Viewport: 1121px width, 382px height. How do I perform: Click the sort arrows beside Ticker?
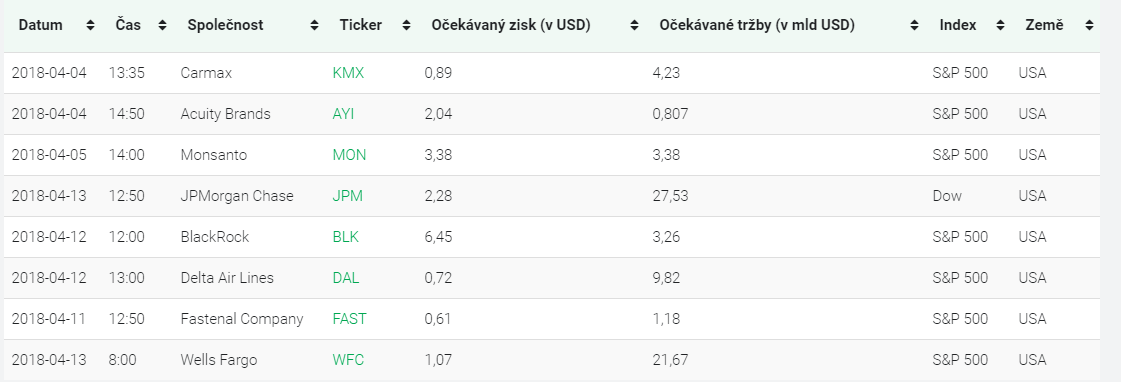pos(407,26)
